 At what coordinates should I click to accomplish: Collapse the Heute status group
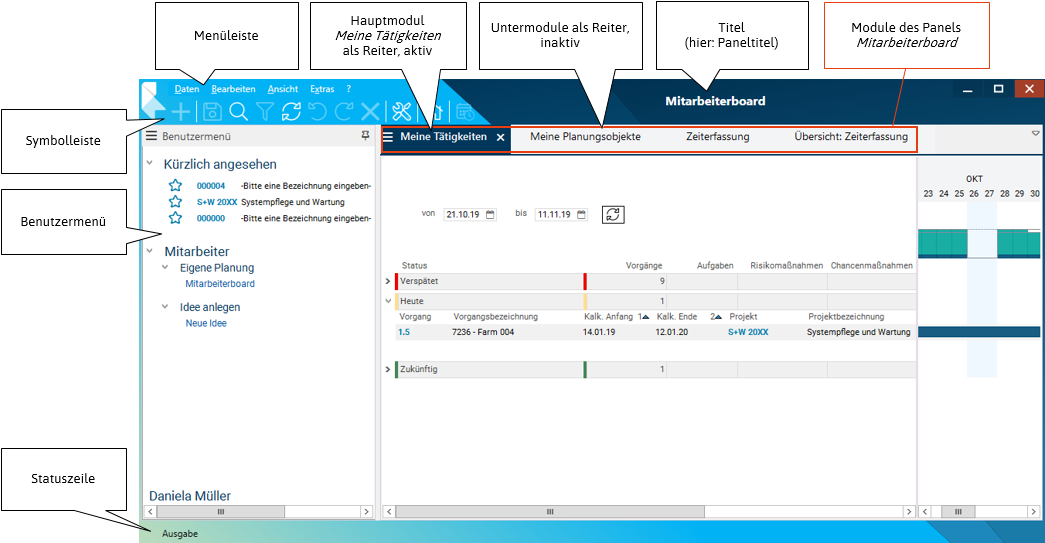(x=388, y=300)
